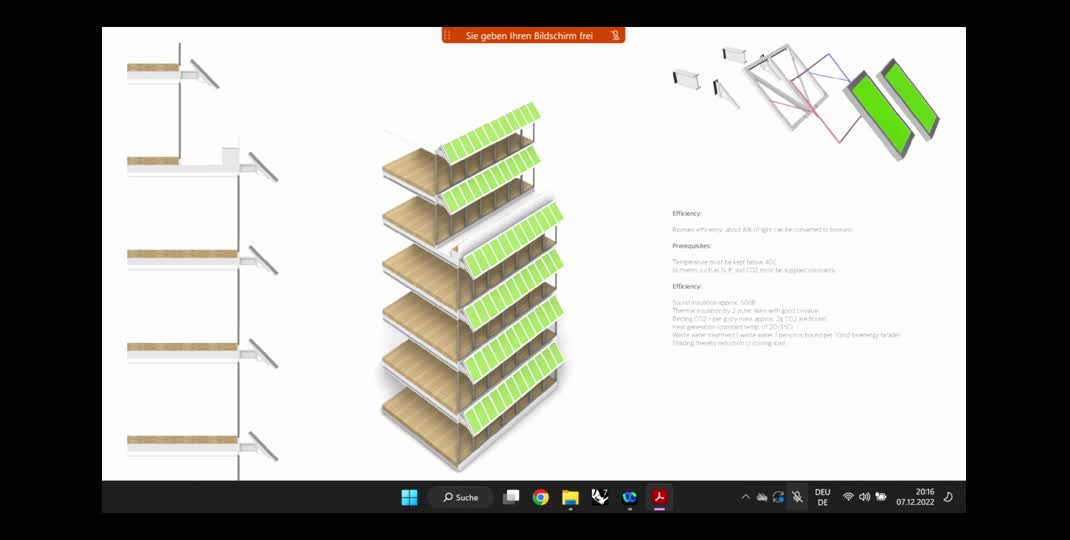Switch keyboard language DEU DE
This screenshot has width=1070, height=540.
(x=822, y=497)
